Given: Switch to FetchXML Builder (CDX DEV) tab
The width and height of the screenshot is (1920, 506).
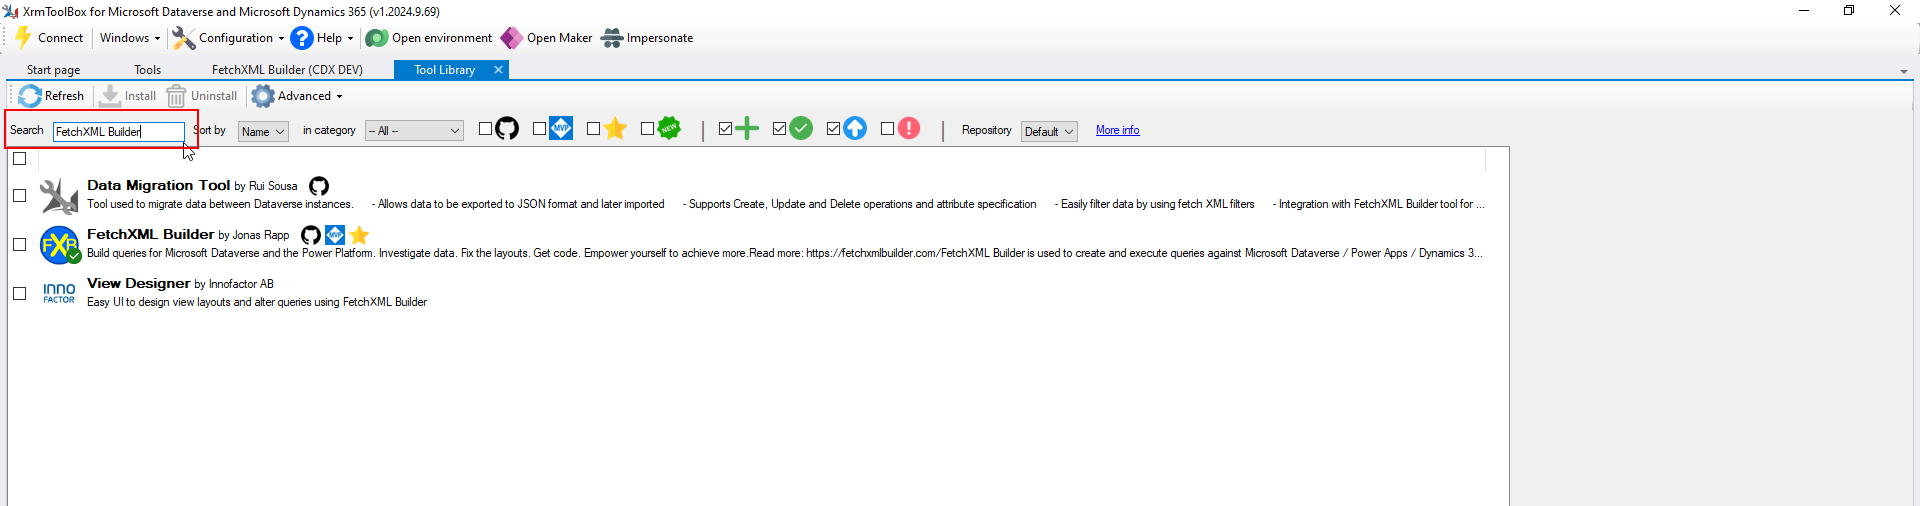Looking at the screenshot, I should tap(287, 70).
